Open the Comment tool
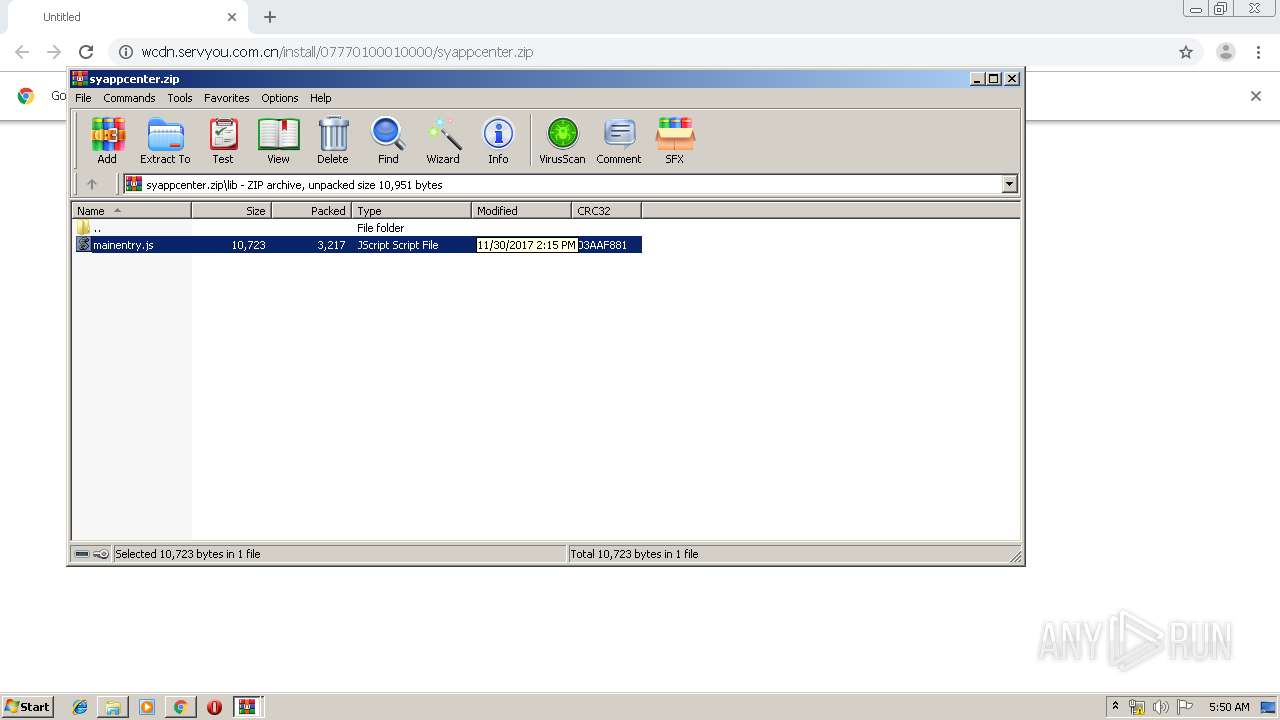The image size is (1280, 720). 619,140
